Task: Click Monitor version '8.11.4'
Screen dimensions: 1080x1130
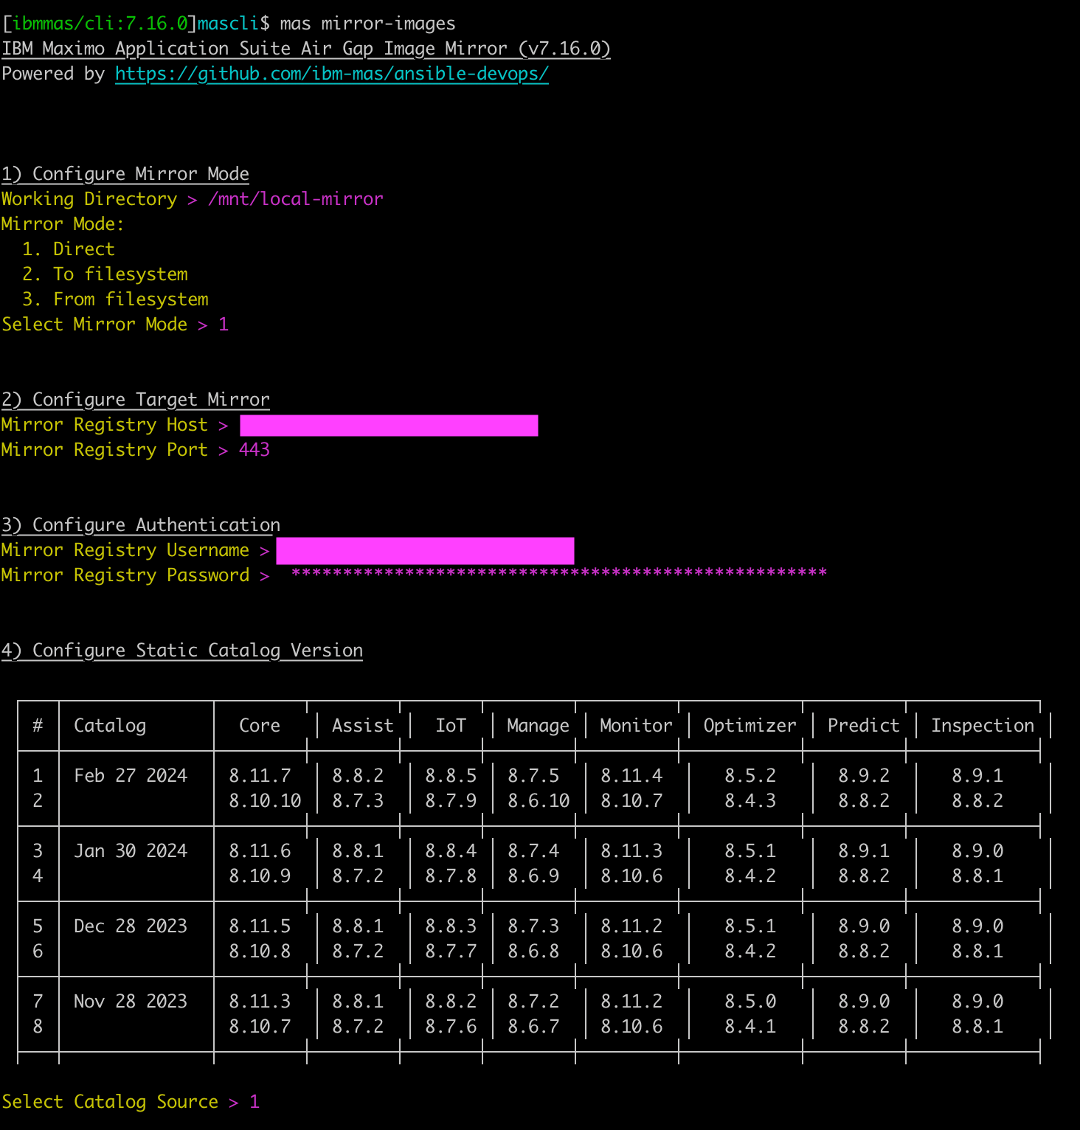Action: tap(632, 775)
